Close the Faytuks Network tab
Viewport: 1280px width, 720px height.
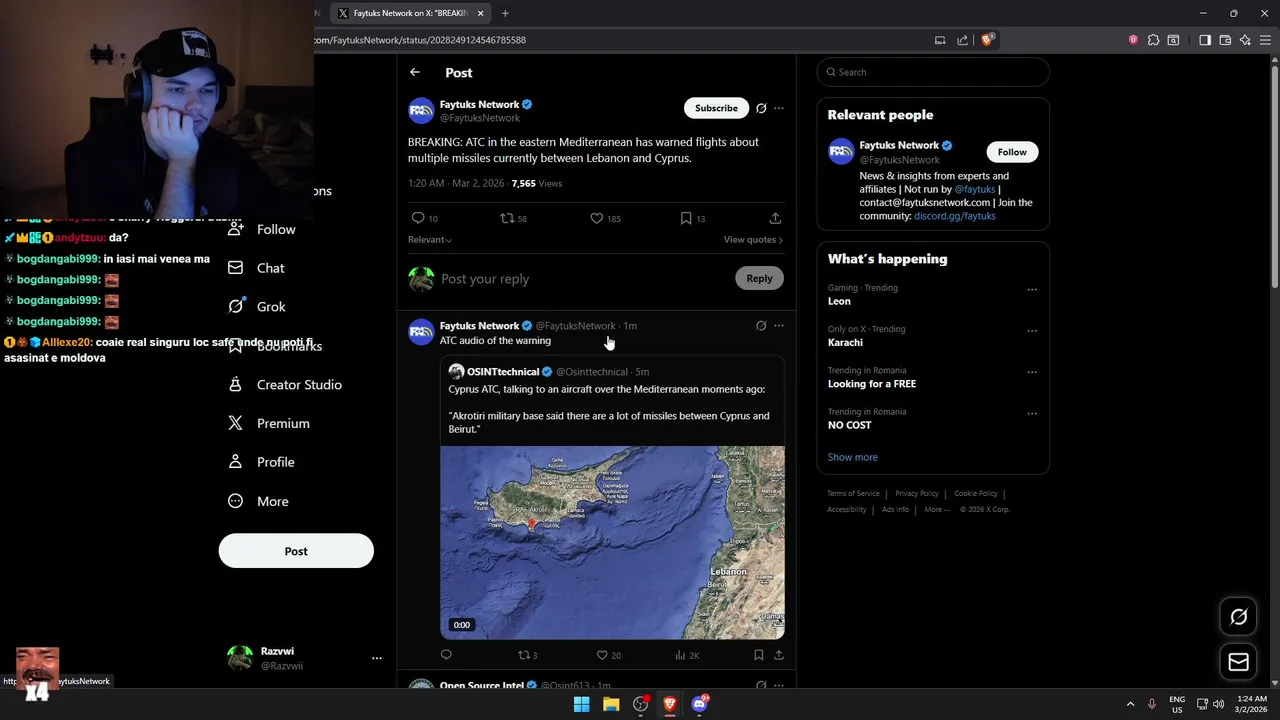tap(480, 13)
